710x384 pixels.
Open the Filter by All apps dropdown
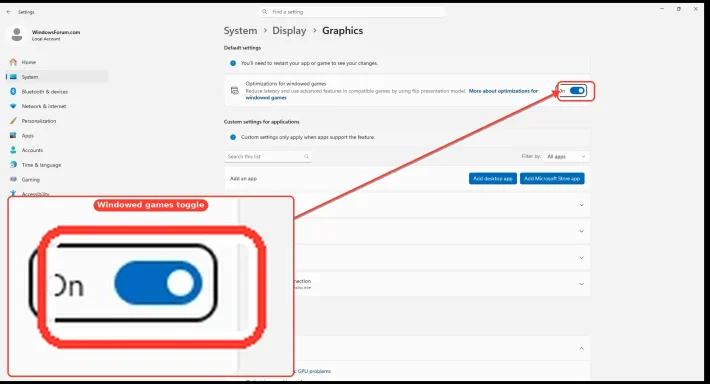coord(566,157)
